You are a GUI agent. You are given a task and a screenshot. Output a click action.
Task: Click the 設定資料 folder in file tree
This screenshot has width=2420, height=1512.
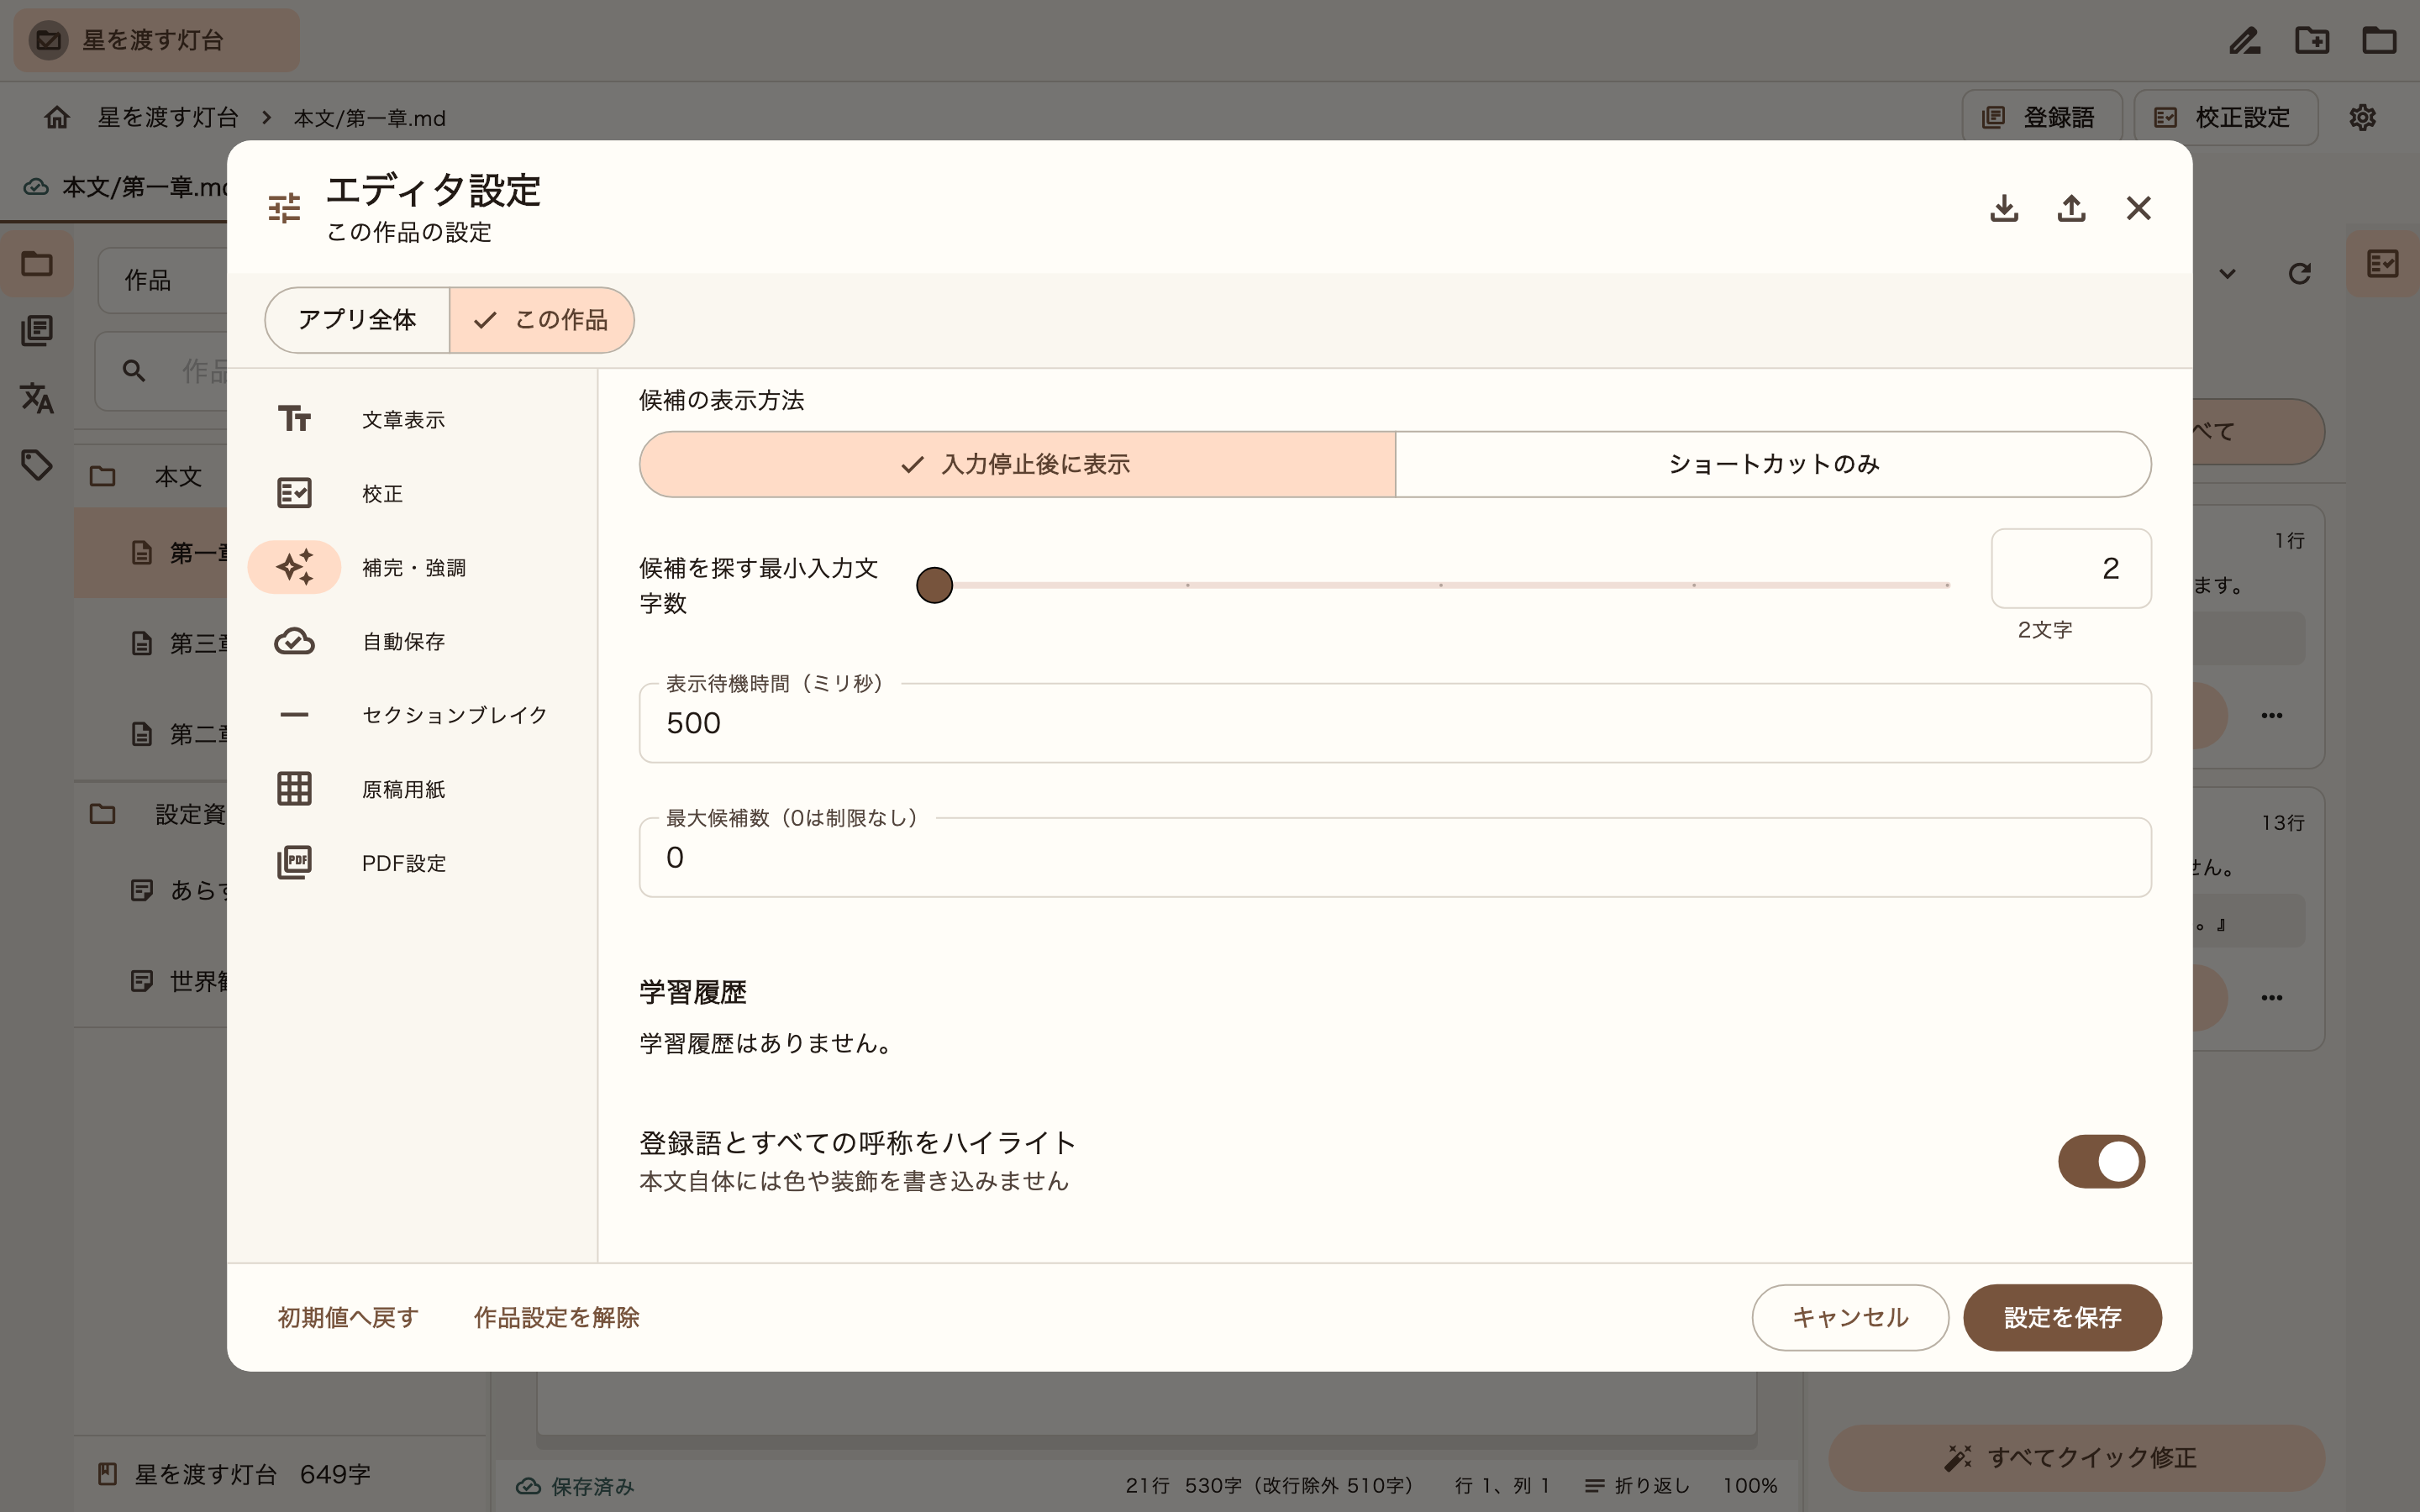pos(152,813)
